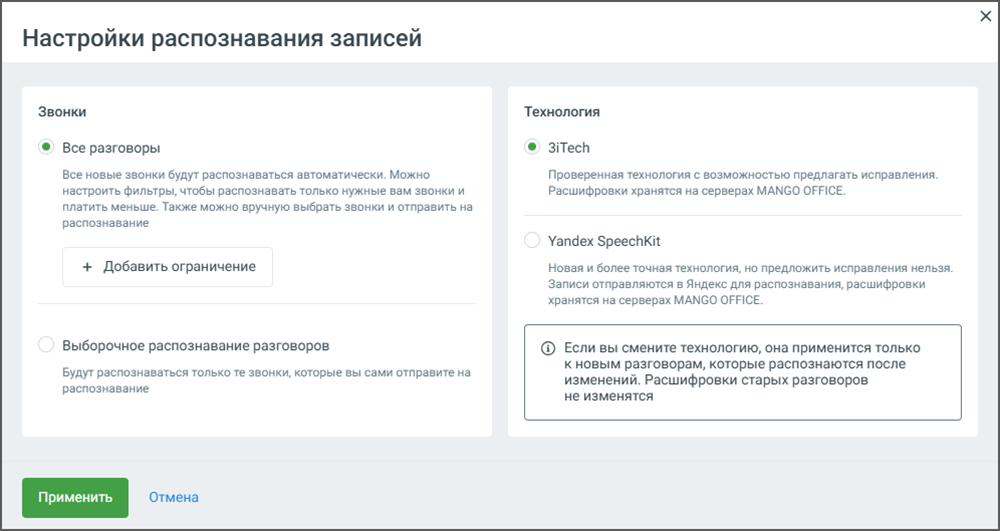Viewport: 1000px width, 531px height.
Task: Click the "3iTech" label text
Action: [569, 148]
